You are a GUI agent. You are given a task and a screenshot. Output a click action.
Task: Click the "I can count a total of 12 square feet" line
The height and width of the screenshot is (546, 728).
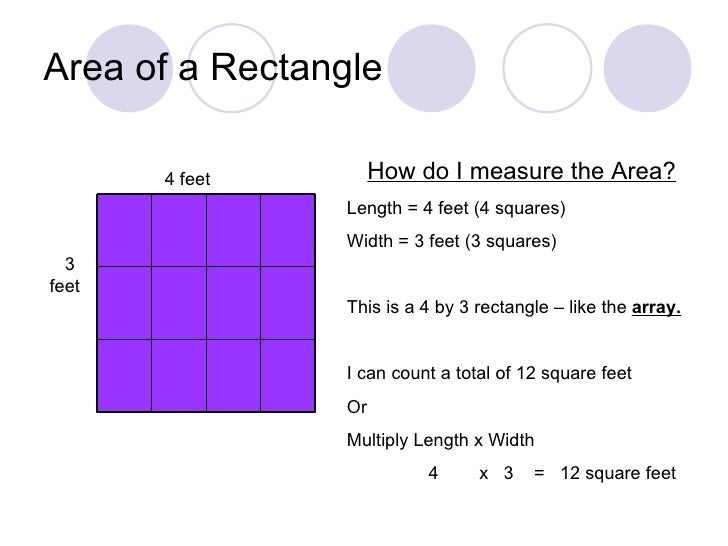coord(489,374)
